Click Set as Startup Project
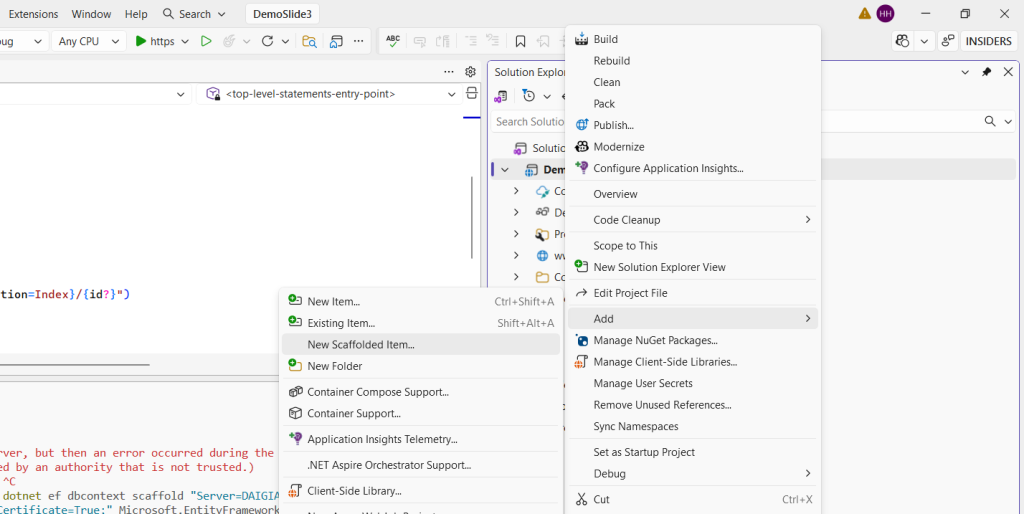The height and width of the screenshot is (514, 1024). click(643, 452)
